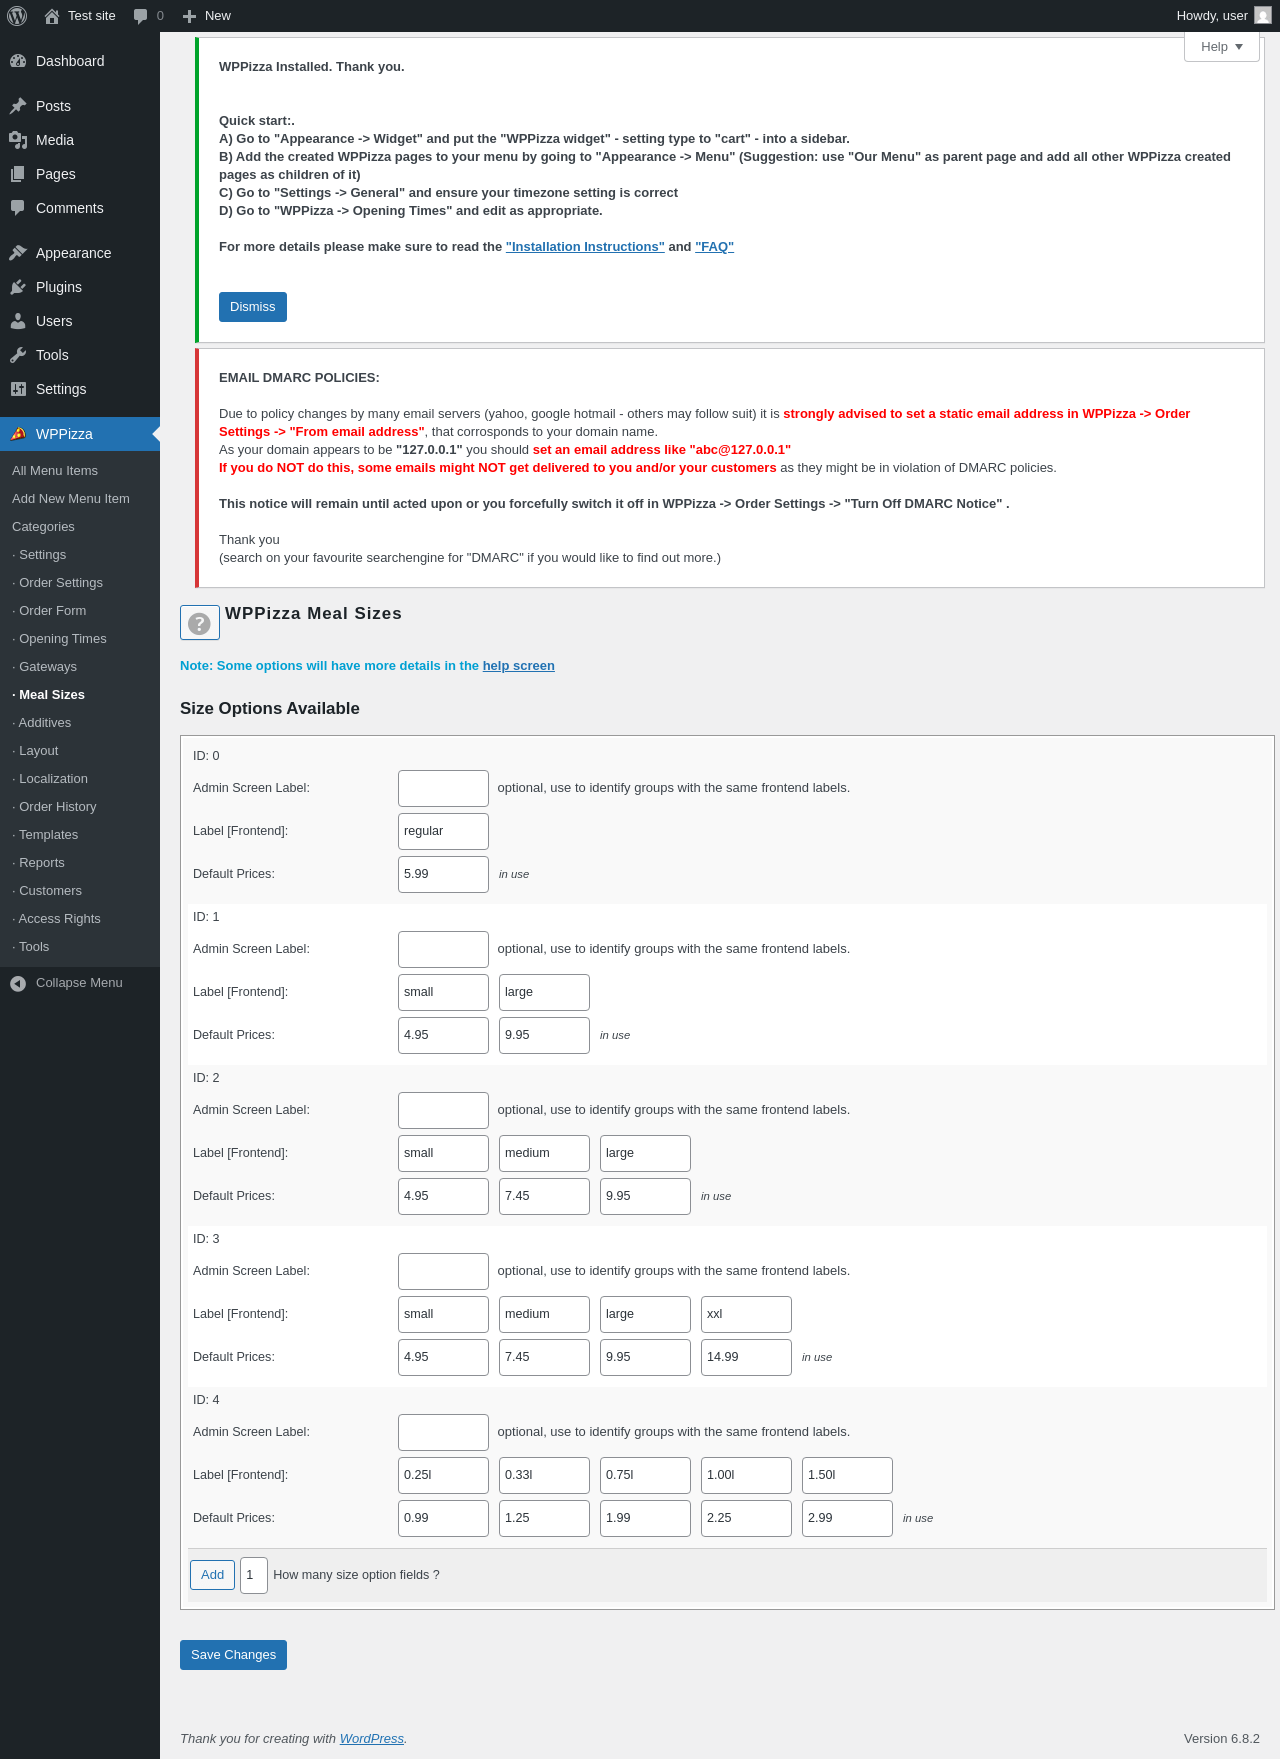The height and width of the screenshot is (1759, 1280).
Task: Click the 2.99 price field
Action: 847,1518
